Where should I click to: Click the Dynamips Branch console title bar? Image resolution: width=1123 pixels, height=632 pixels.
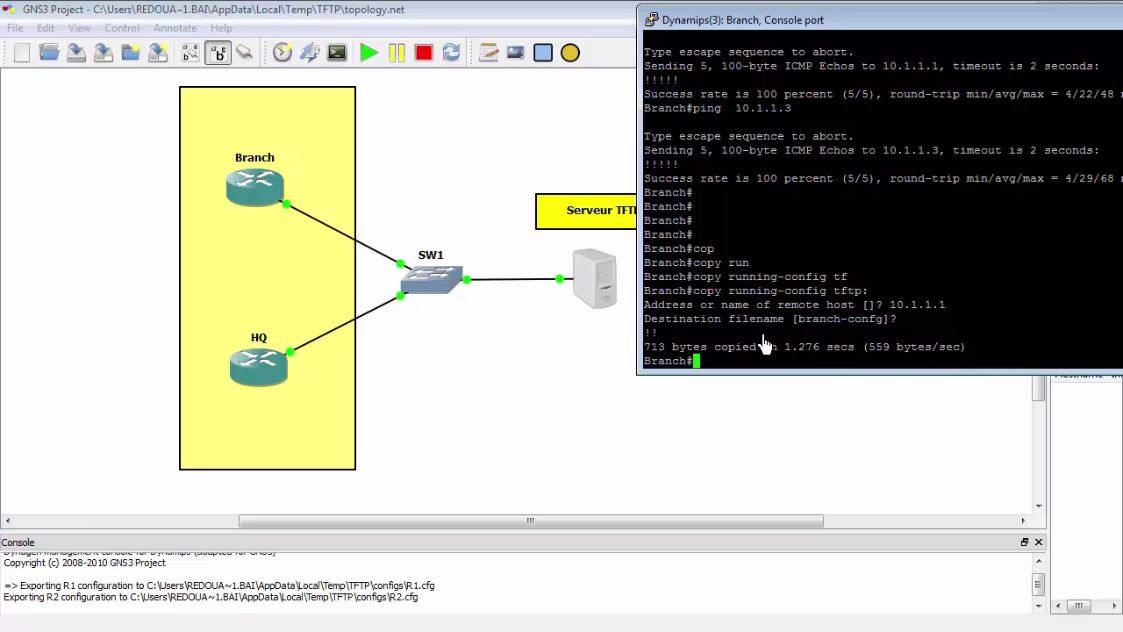click(x=880, y=19)
